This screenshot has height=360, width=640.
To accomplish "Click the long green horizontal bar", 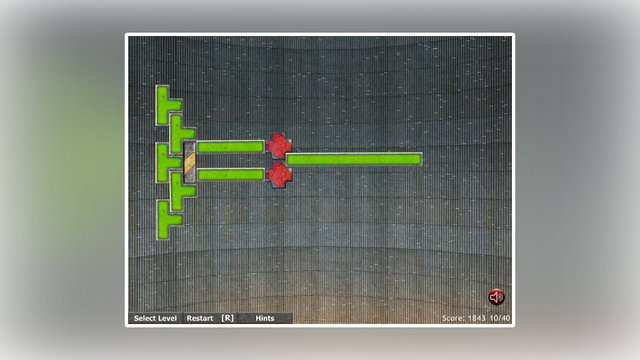I will 353,159.
